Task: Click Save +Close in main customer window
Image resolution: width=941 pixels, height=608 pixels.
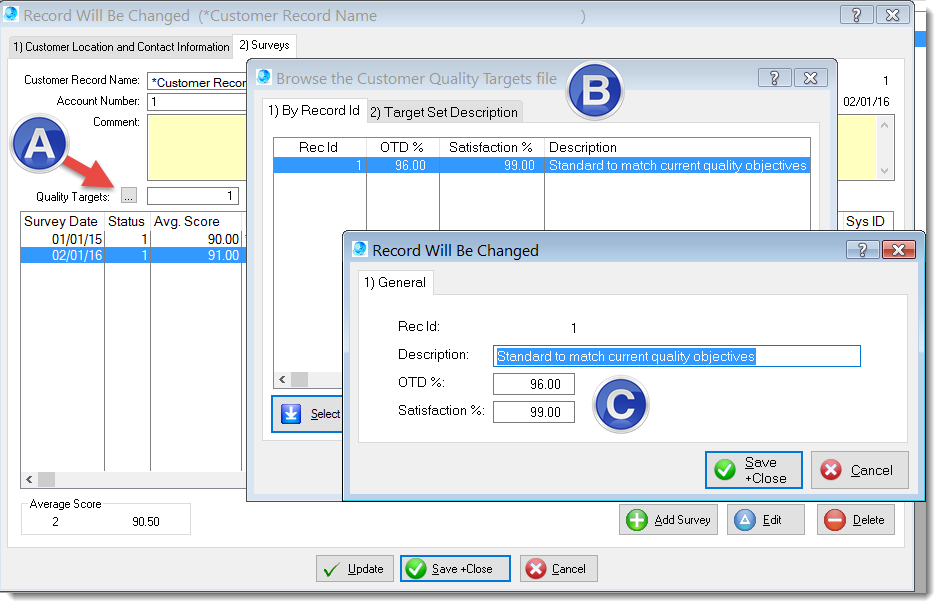Action: [455, 569]
